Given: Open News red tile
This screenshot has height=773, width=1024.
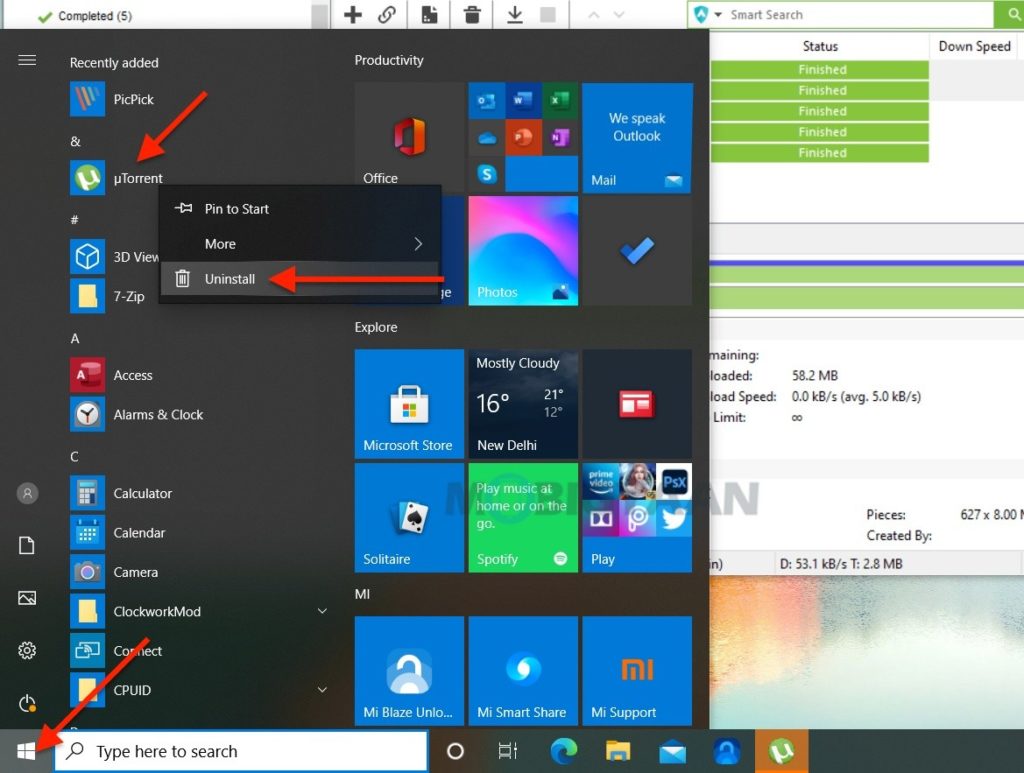Looking at the screenshot, I should click(637, 403).
